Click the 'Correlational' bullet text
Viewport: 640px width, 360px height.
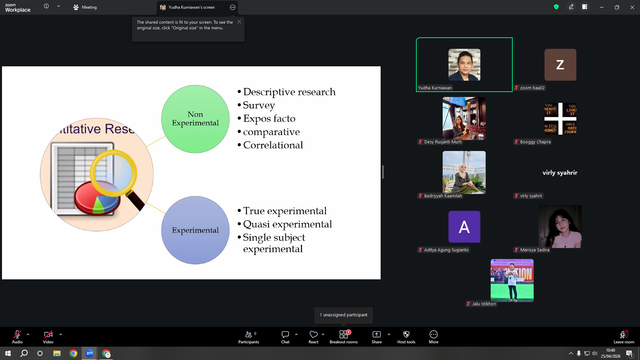273,145
